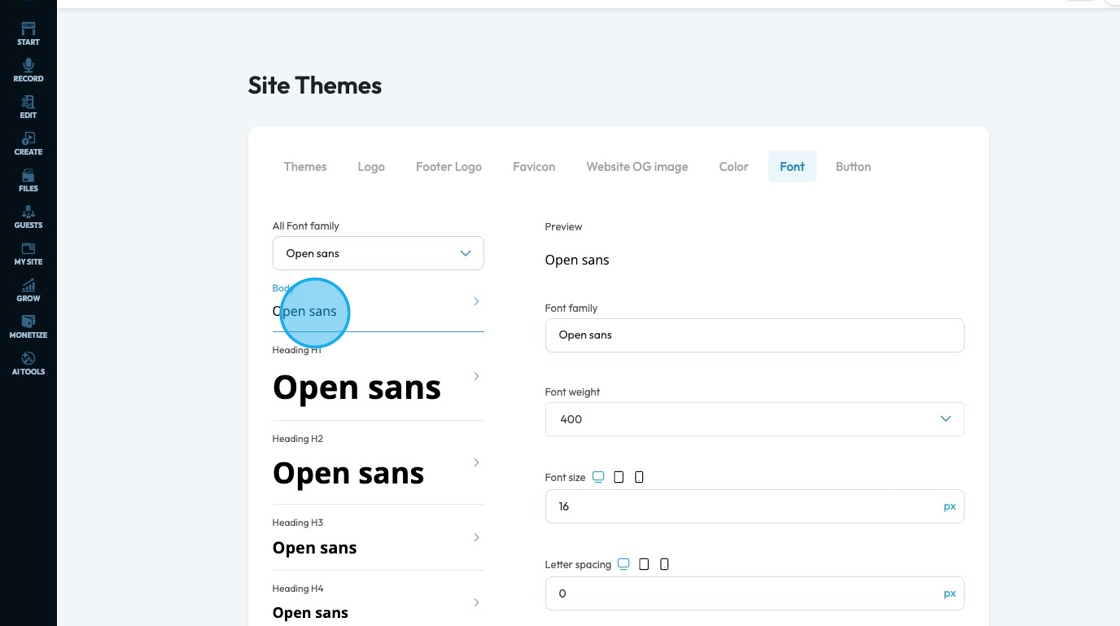Switch to the Favicon tab

coord(534,167)
